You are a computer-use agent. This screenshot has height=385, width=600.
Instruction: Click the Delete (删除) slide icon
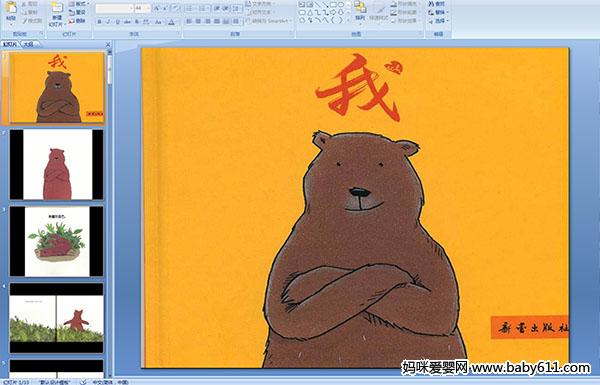pos(72,21)
